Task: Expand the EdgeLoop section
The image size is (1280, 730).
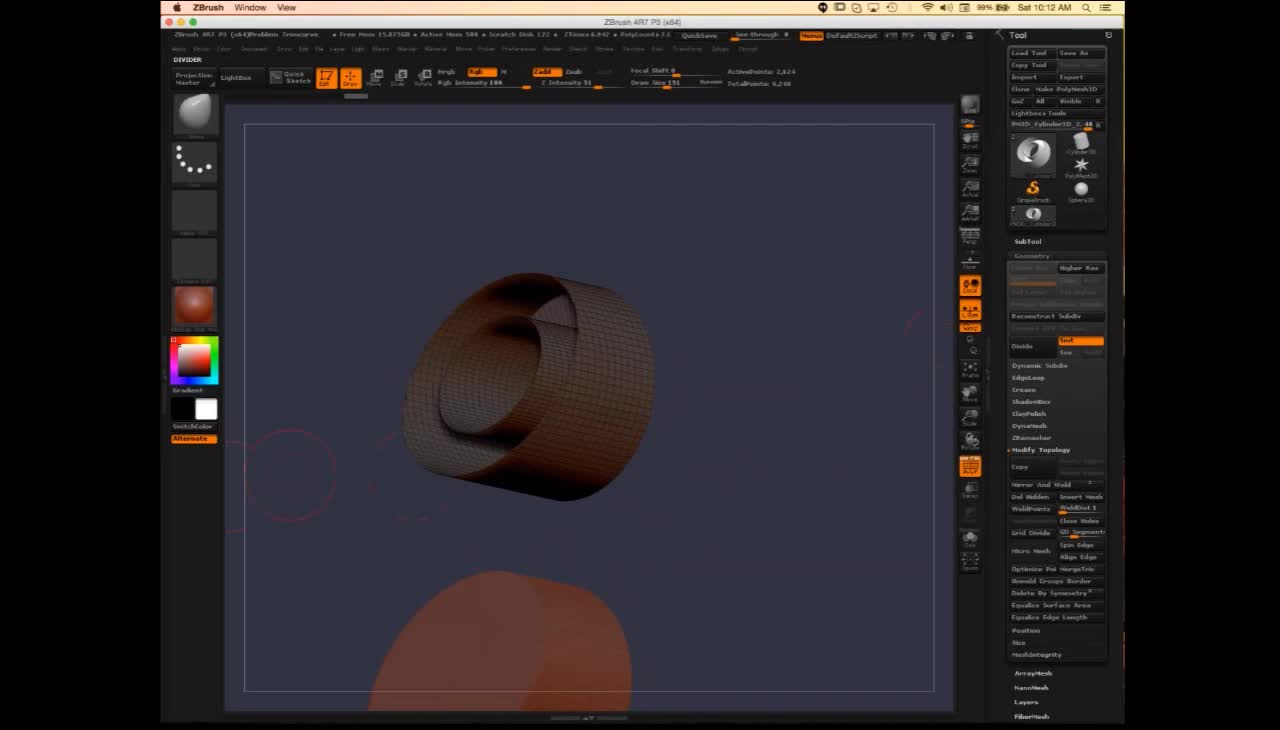Action: pyautogui.click(x=1028, y=378)
